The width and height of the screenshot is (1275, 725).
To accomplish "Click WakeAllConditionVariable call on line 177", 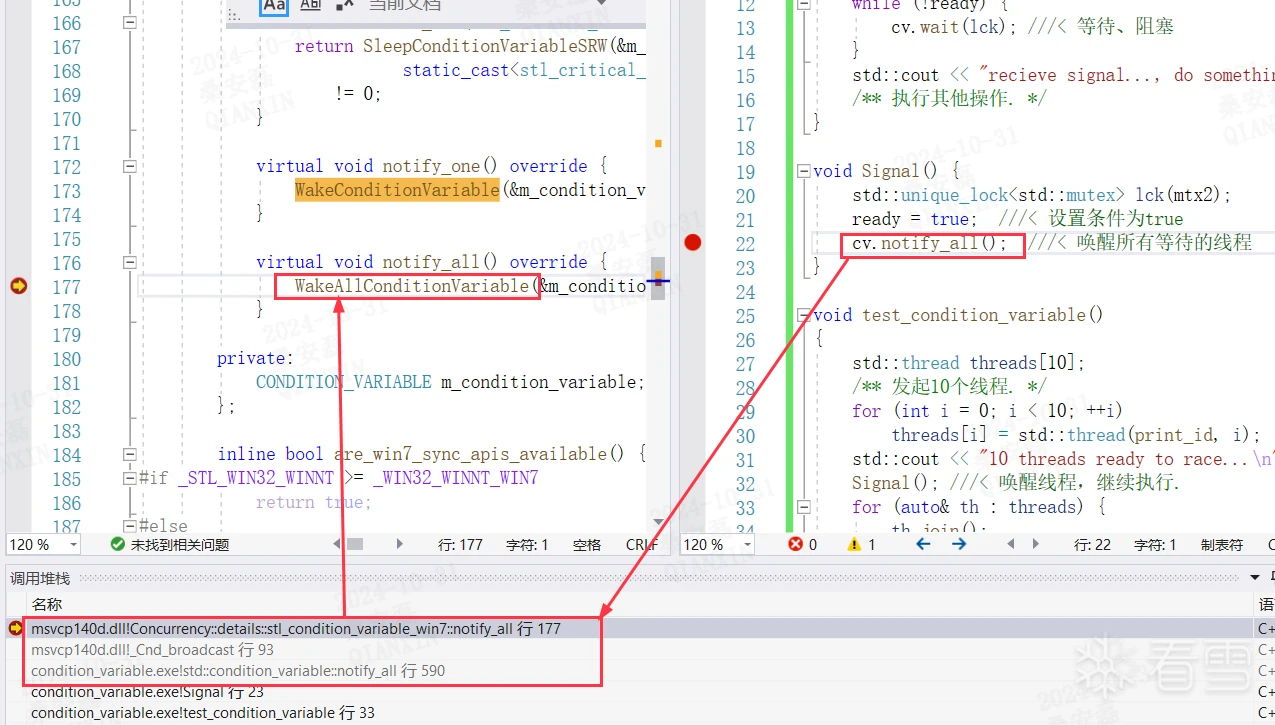I will coord(411,286).
